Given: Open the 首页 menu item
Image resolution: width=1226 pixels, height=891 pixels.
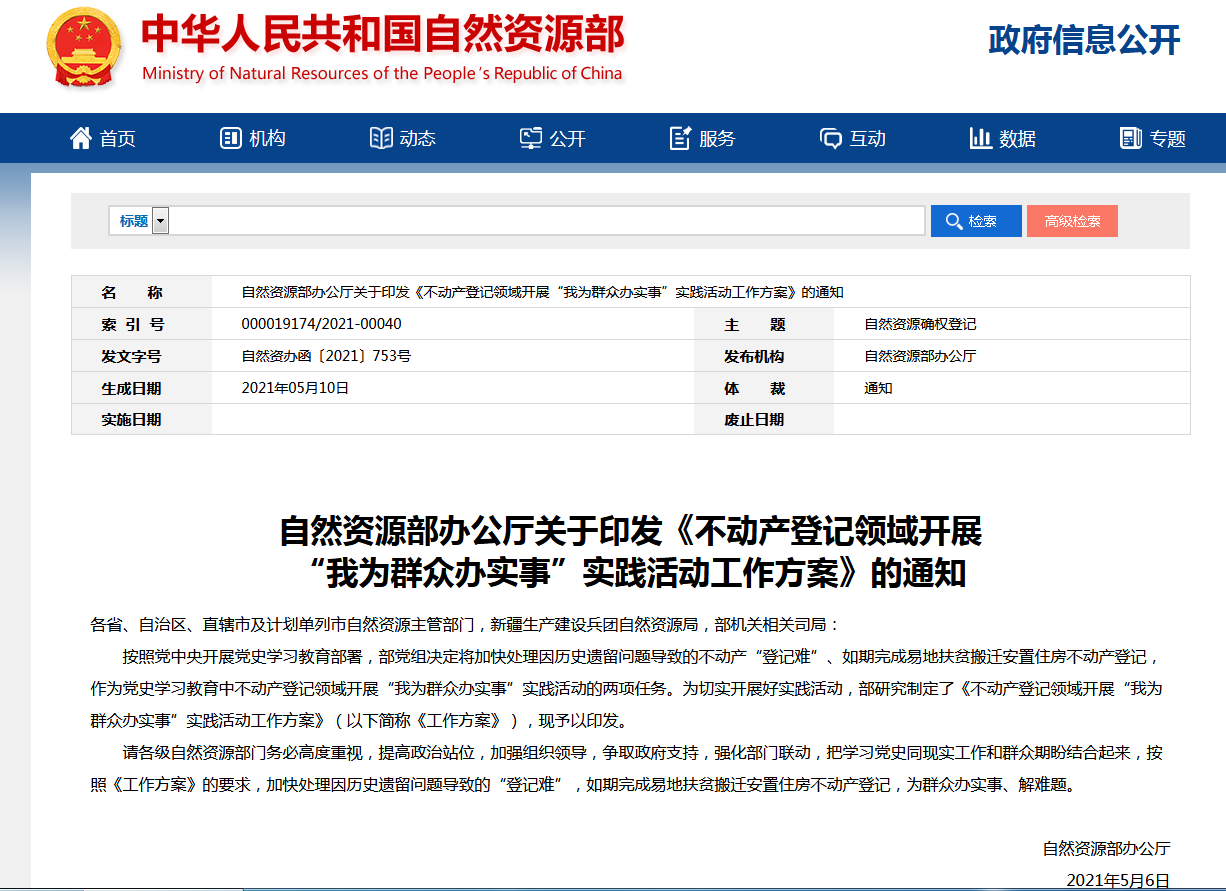Looking at the screenshot, I should click(x=118, y=139).
